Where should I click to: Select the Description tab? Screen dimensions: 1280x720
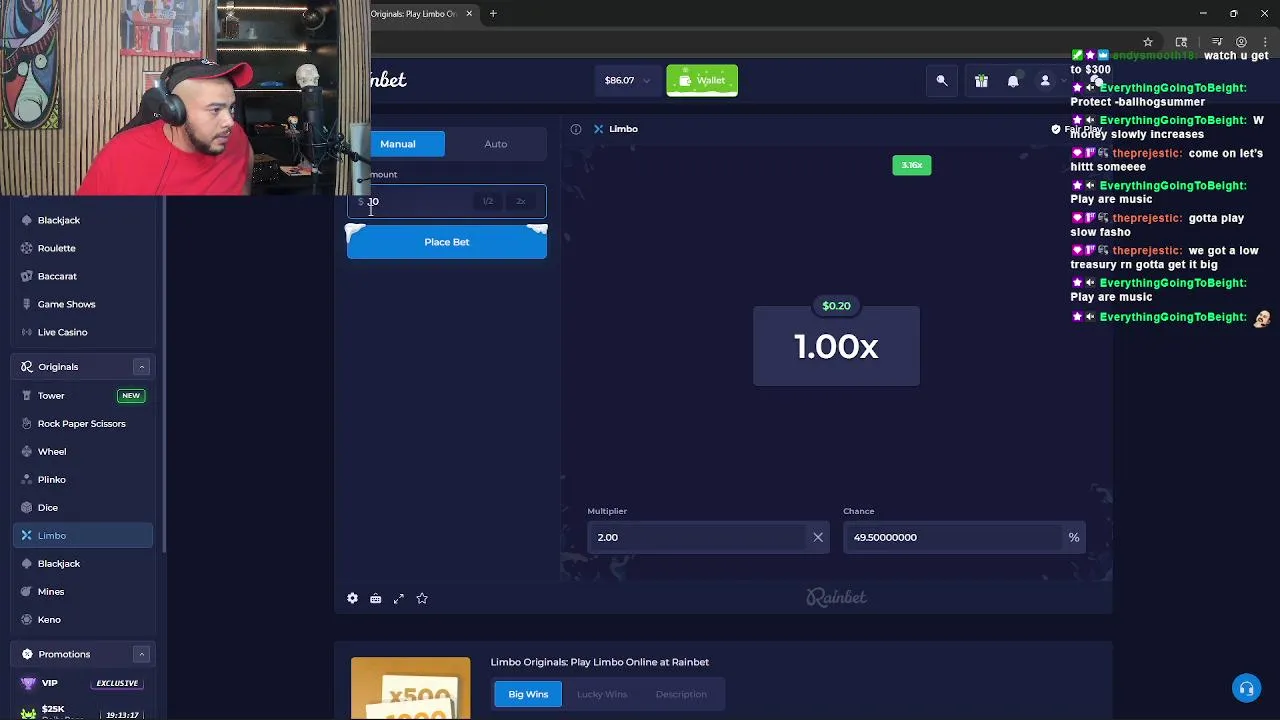[x=681, y=694]
